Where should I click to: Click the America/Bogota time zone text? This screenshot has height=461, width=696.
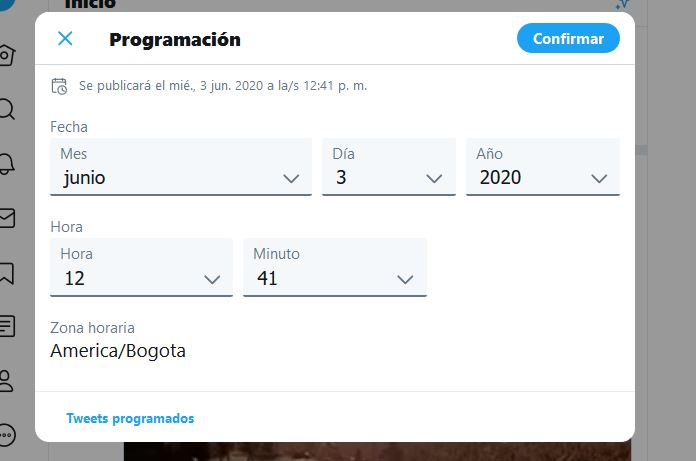(x=118, y=351)
